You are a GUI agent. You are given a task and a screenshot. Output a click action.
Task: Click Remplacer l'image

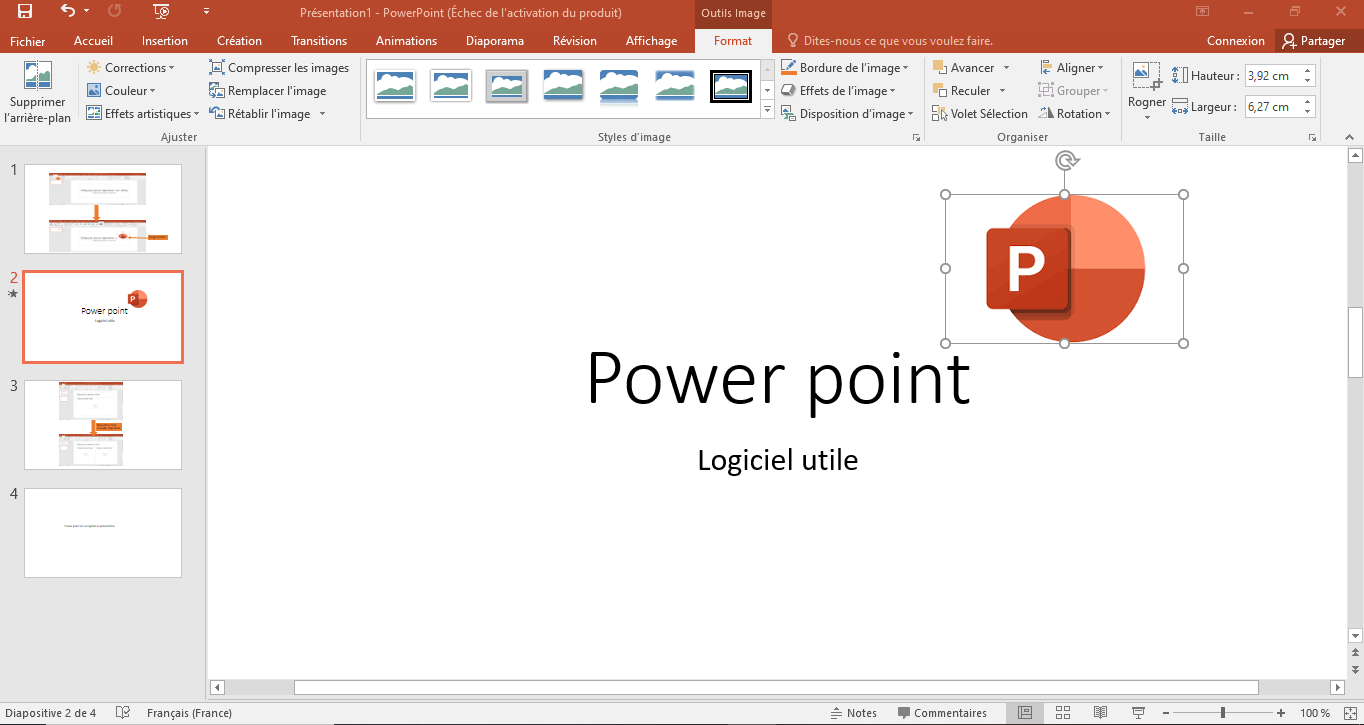(x=268, y=91)
